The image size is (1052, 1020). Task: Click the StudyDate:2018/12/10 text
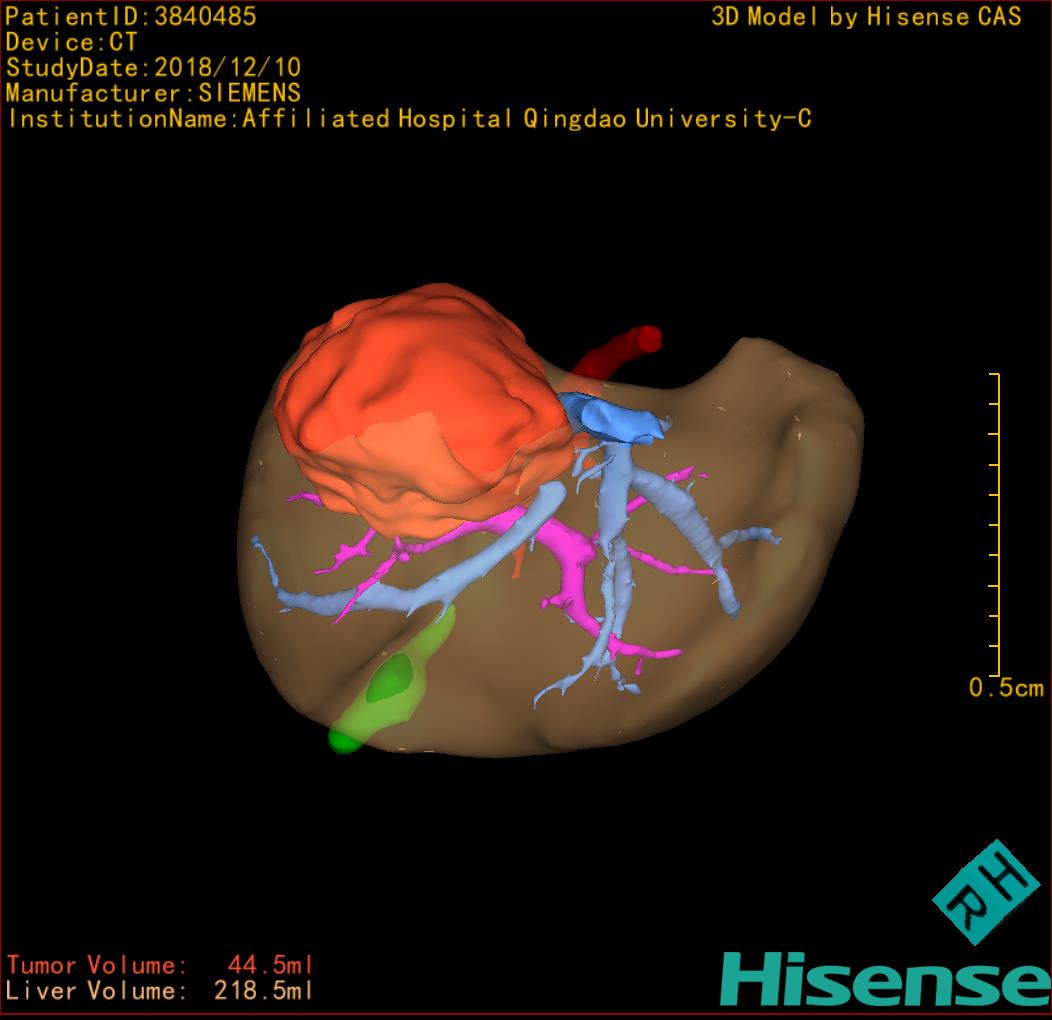(153, 67)
